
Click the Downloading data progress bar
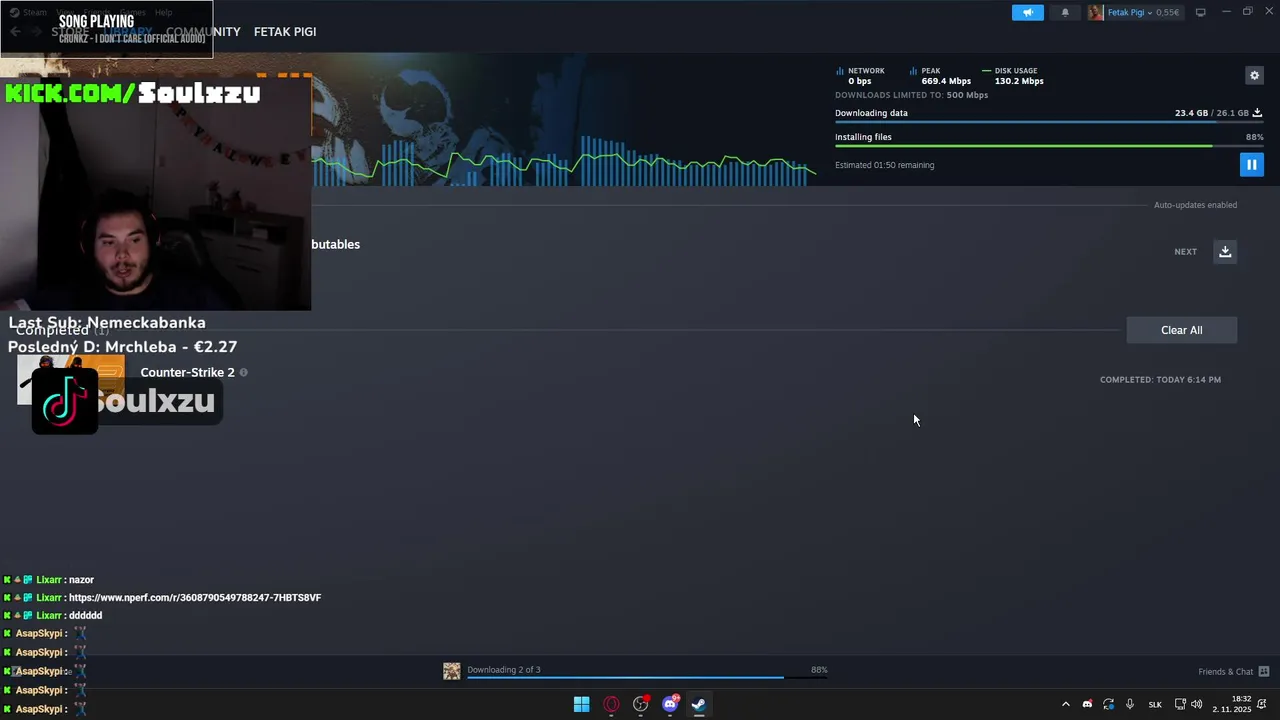point(1049,122)
